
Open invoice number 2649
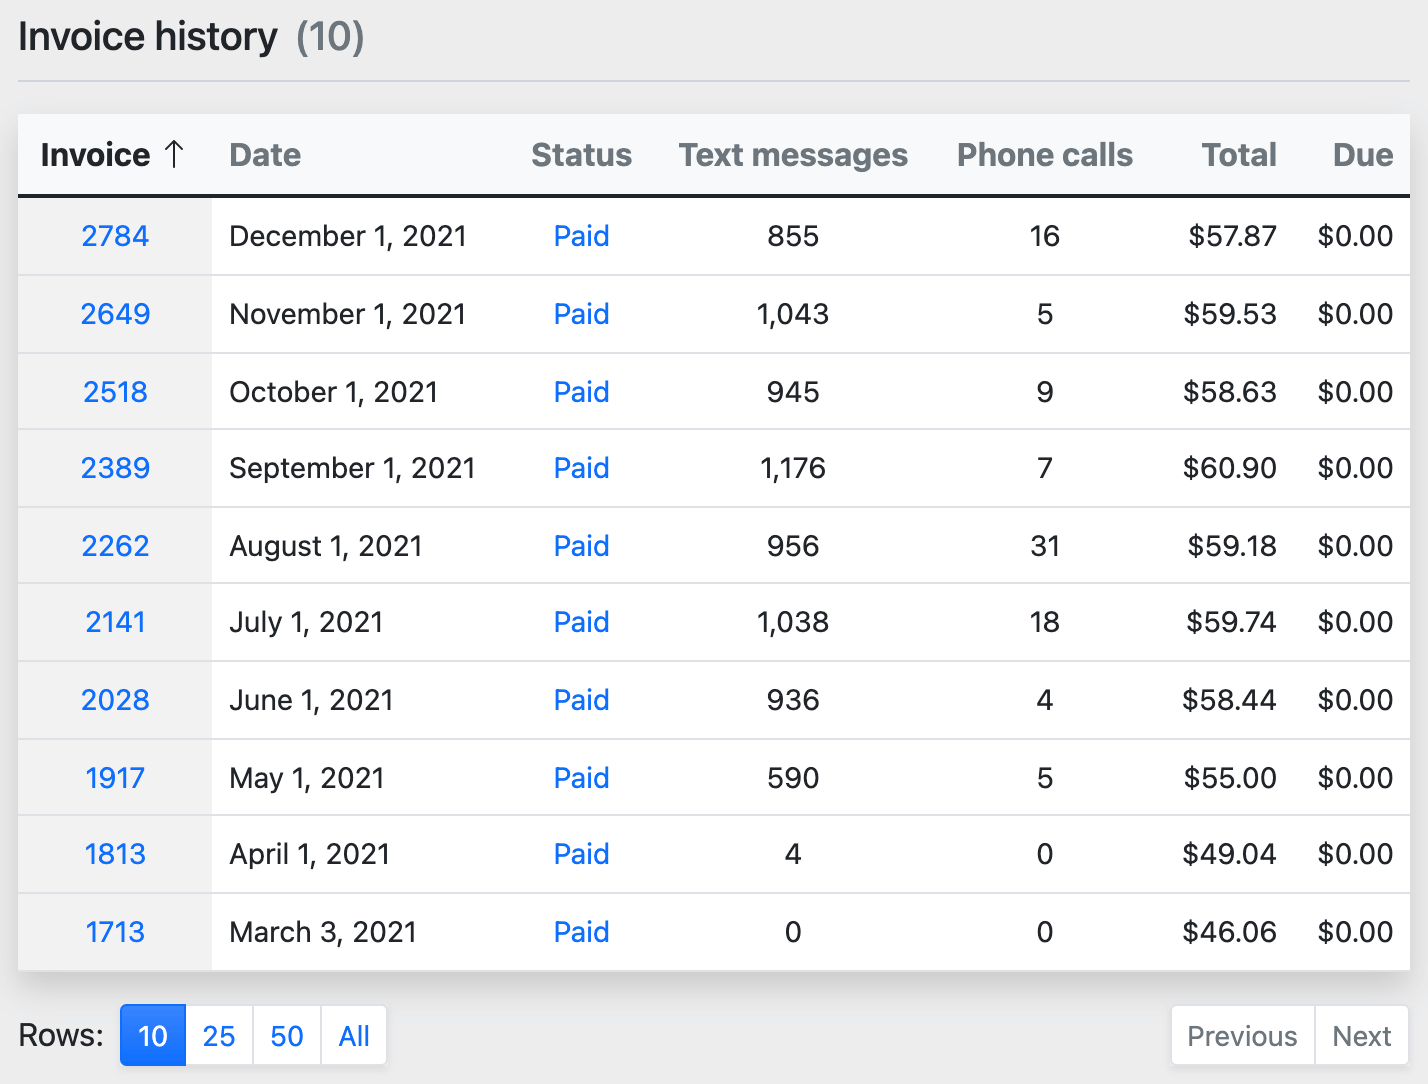115,314
